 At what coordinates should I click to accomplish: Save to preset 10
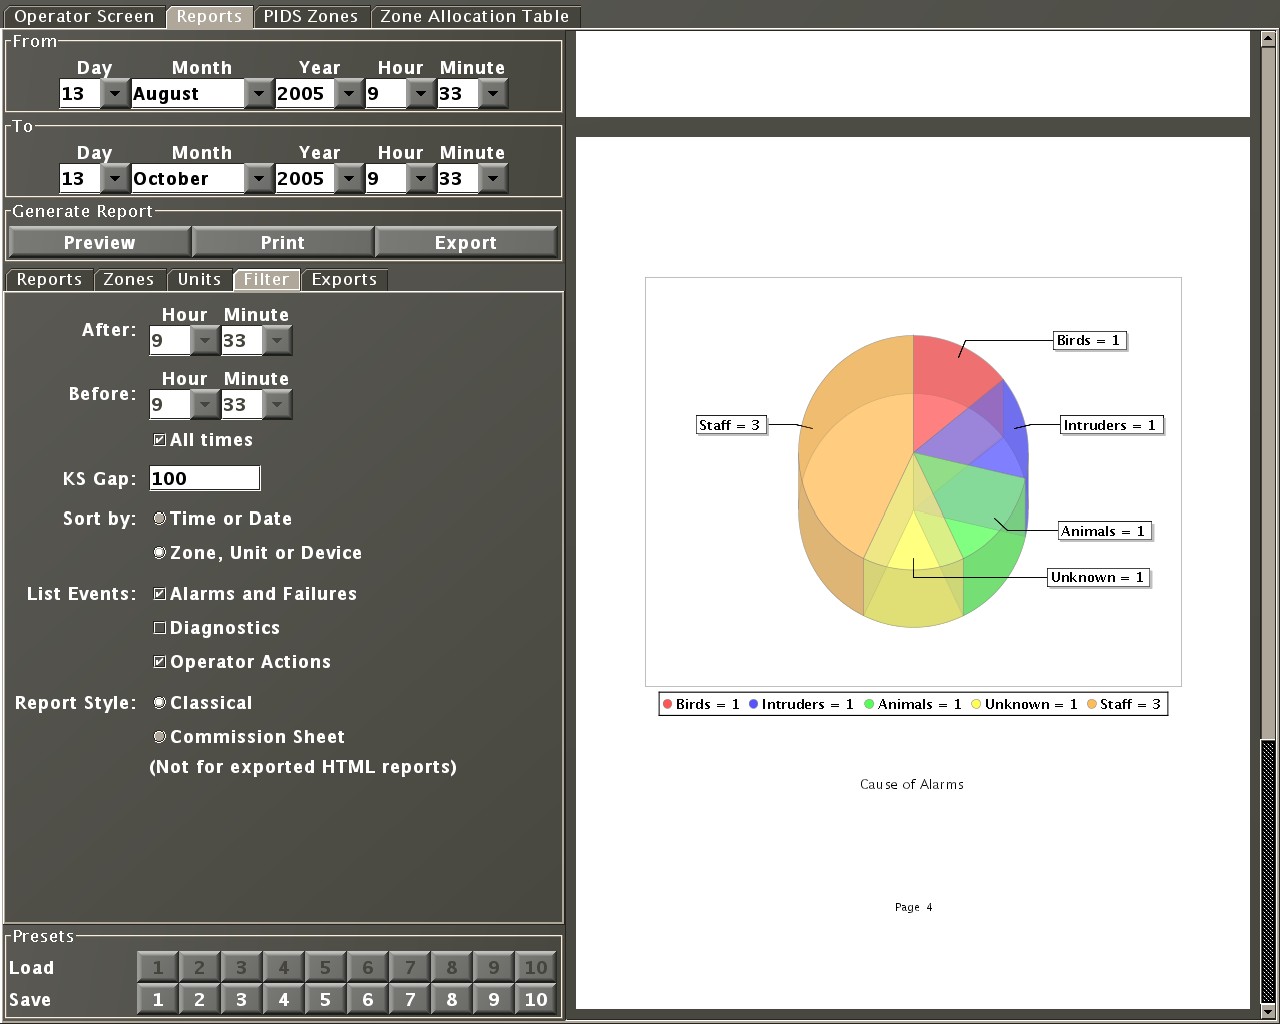click(536, 999)
